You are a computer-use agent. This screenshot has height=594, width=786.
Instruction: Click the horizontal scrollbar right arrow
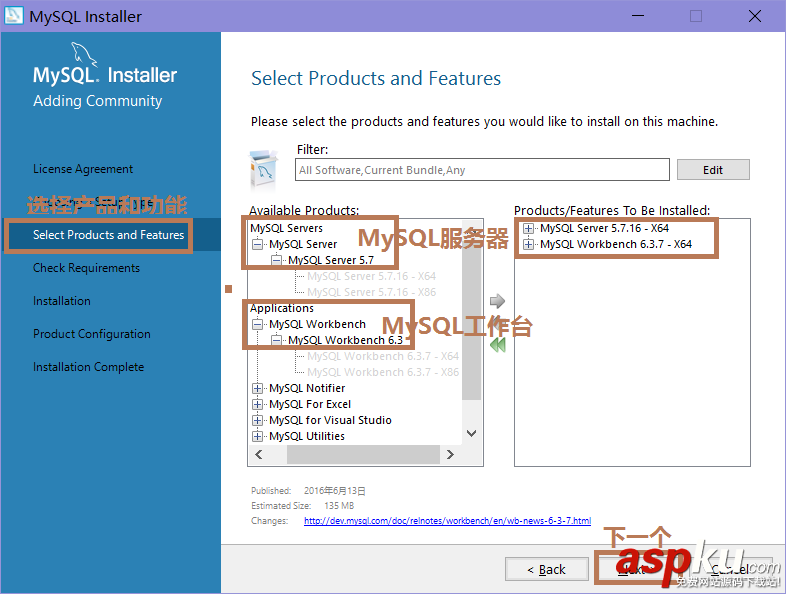click(450, 455)
